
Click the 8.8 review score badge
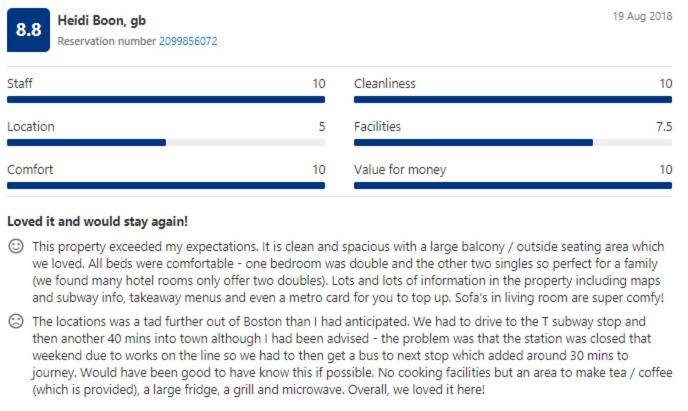pyautogui.click(x=28, y=31)
